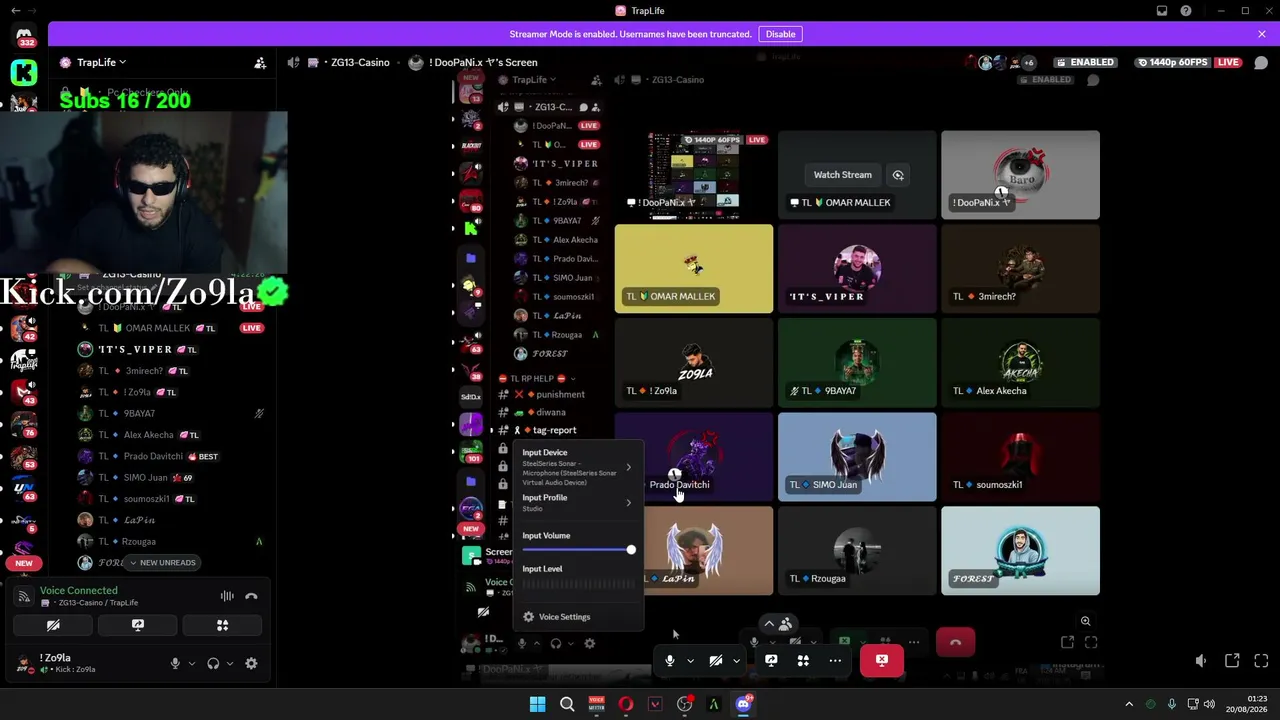Select the SIMO Juan video tile
Image resolution: width=1280 pixels, height=720 pixels.
[857, 457]
